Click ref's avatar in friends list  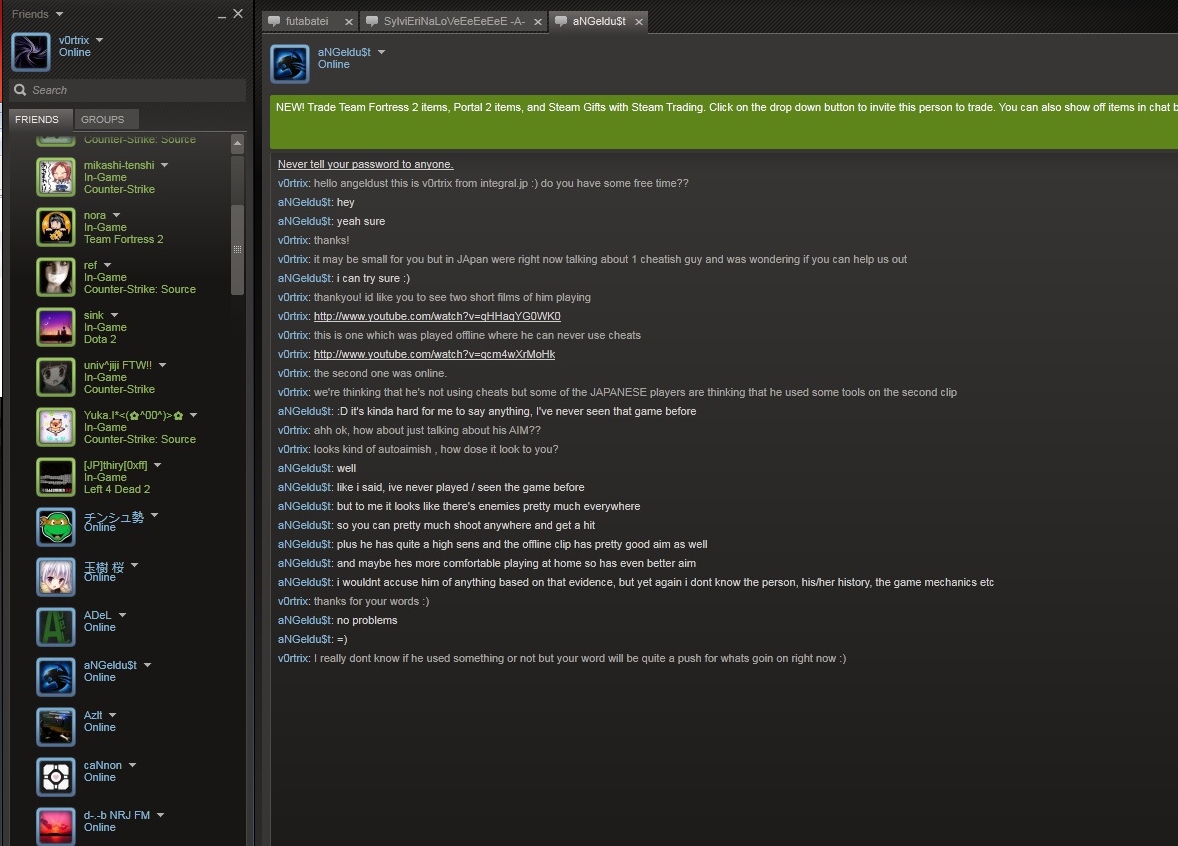(x=56, y=276)
